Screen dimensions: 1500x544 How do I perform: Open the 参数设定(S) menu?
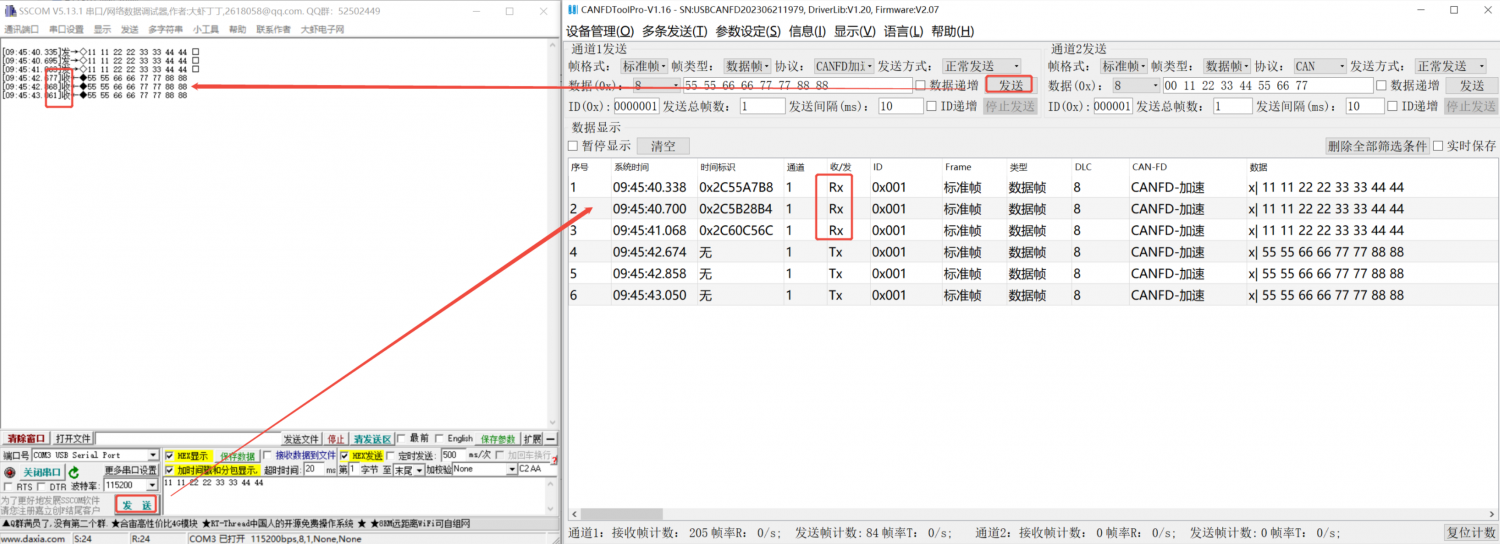click(748, 31)
